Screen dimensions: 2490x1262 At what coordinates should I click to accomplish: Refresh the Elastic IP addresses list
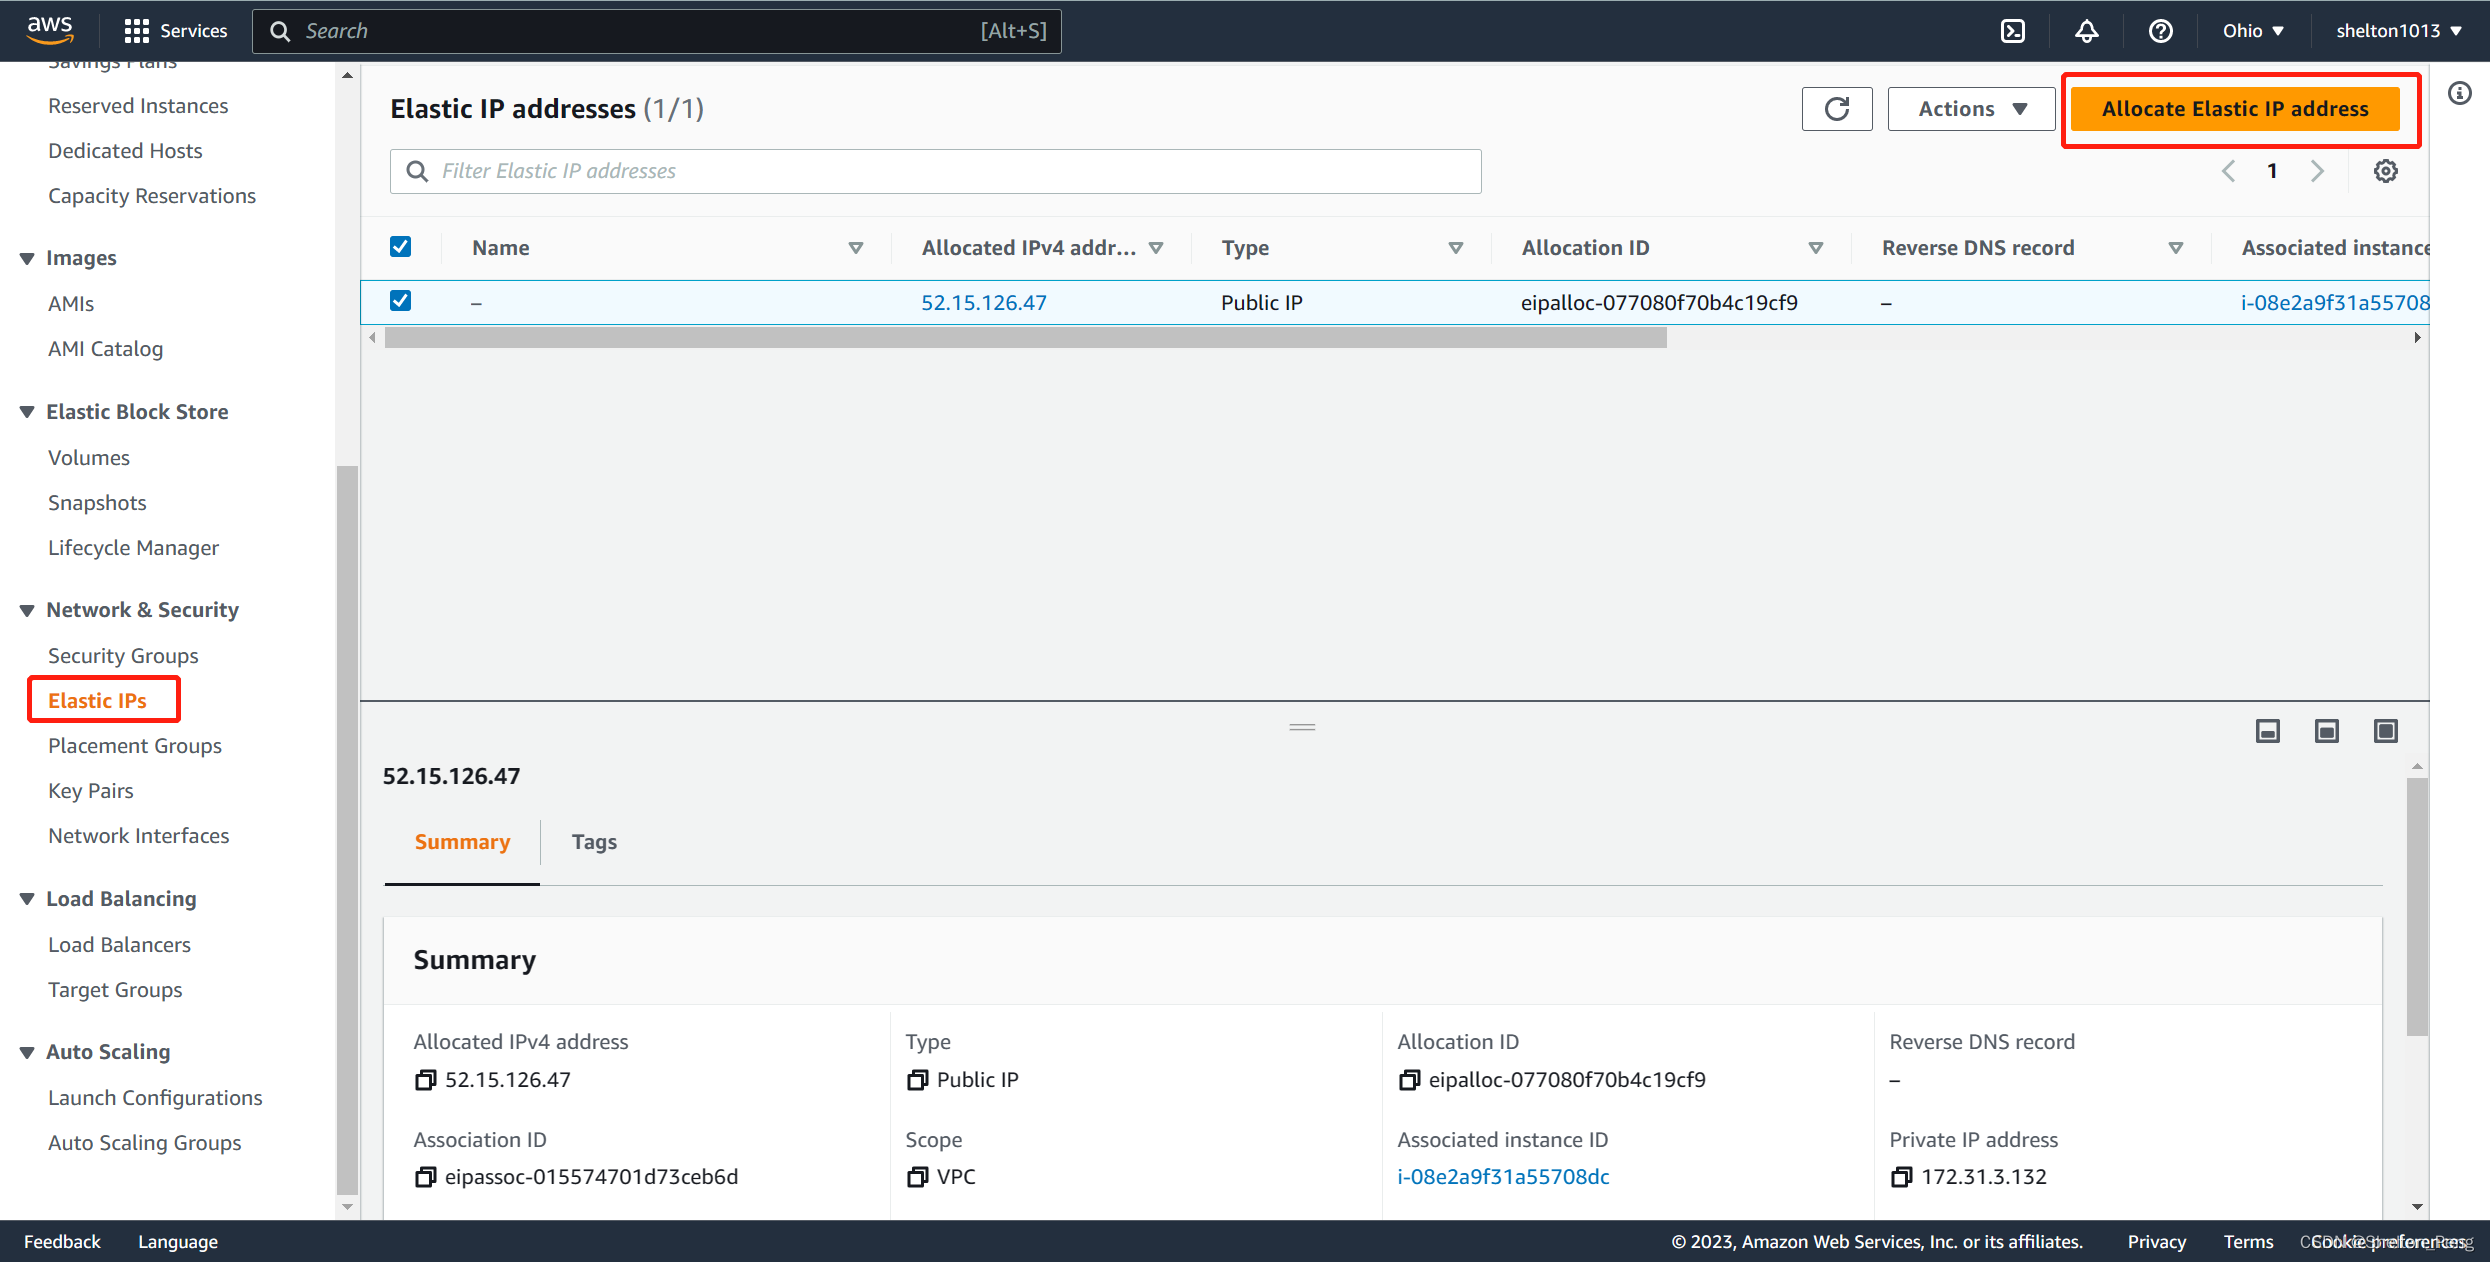[1837, 109]
